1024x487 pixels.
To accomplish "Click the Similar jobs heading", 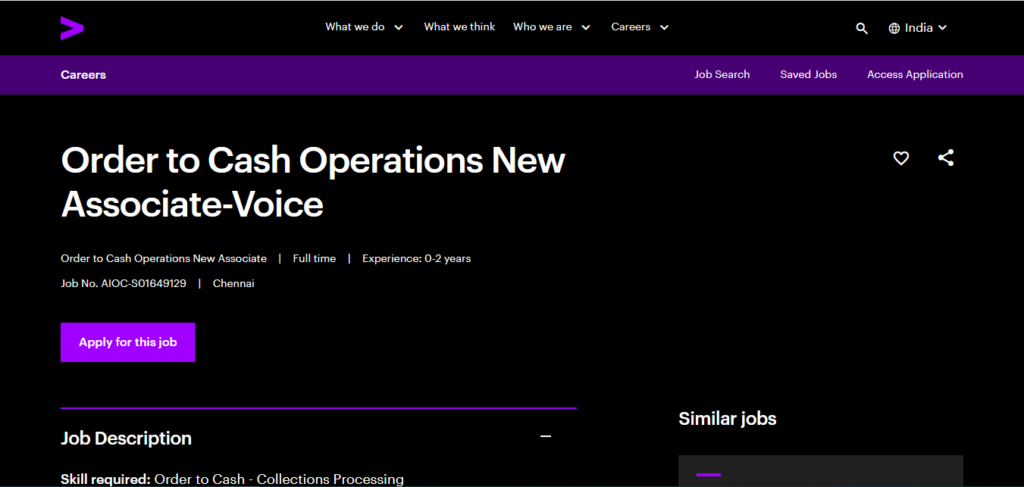I will point(727,418).
